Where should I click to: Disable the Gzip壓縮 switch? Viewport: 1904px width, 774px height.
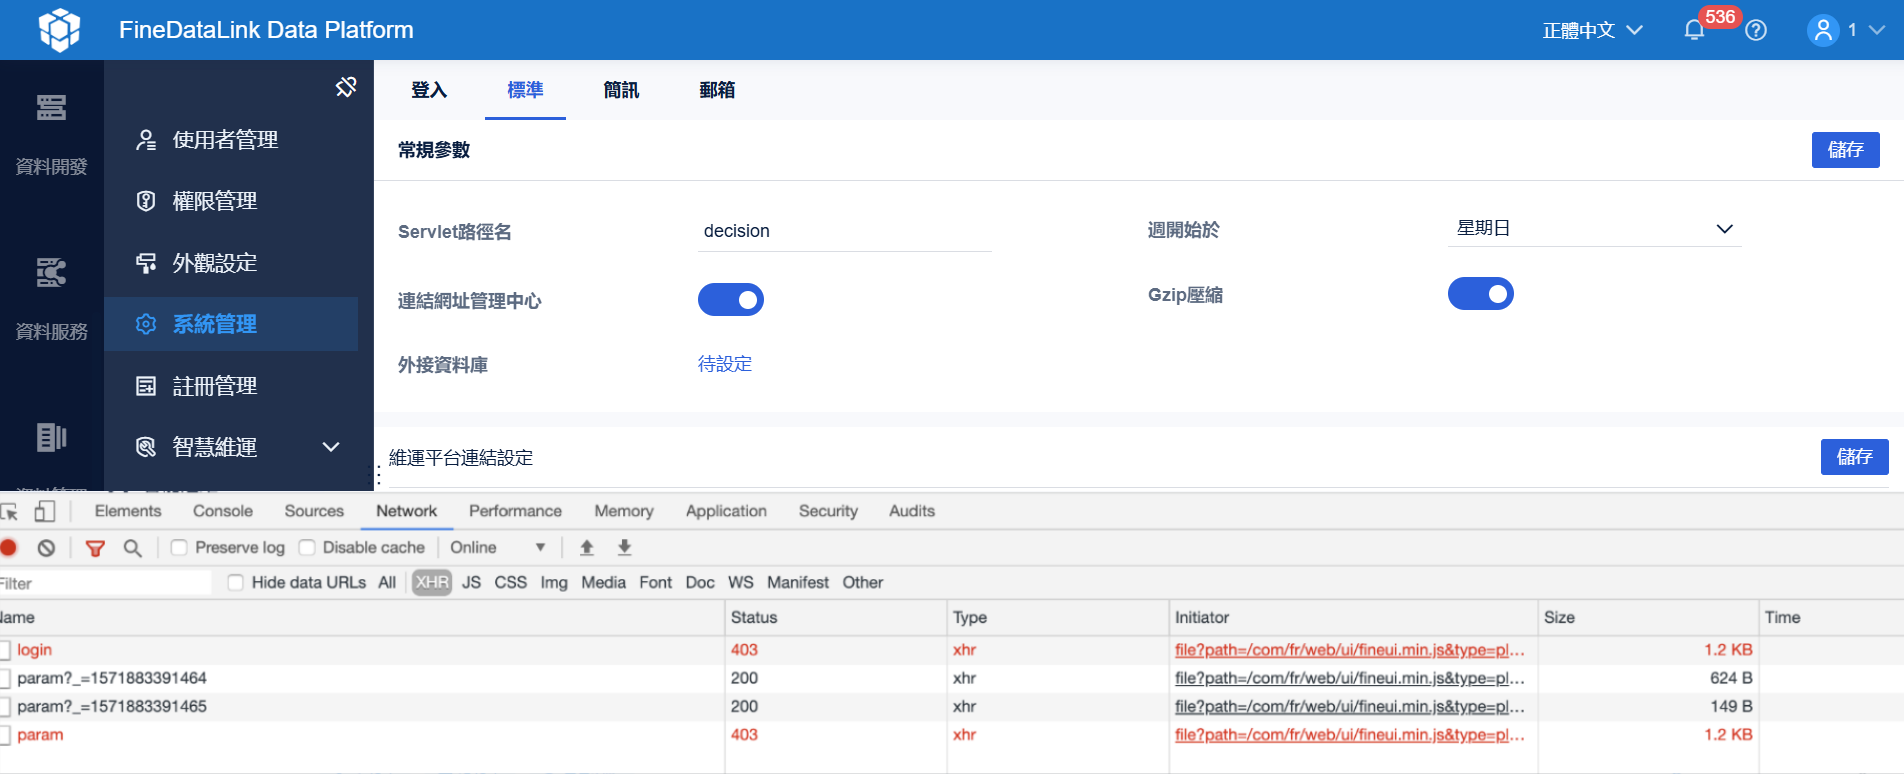(x=1480, y=294)
